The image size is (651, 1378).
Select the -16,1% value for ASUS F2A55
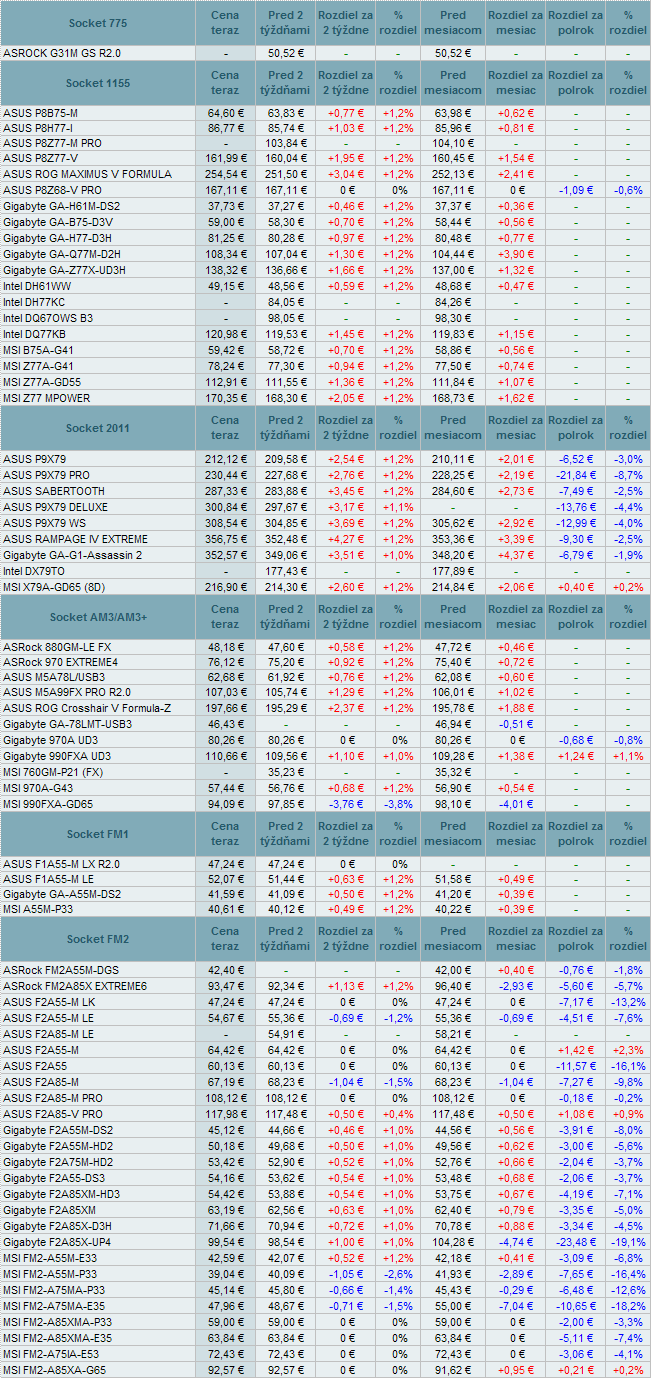point(628,1066)
